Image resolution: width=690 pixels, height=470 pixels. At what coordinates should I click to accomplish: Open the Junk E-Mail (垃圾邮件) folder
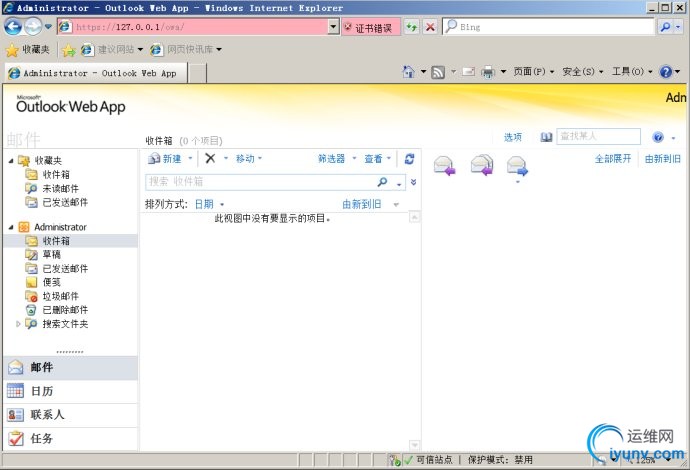[60, 297]
